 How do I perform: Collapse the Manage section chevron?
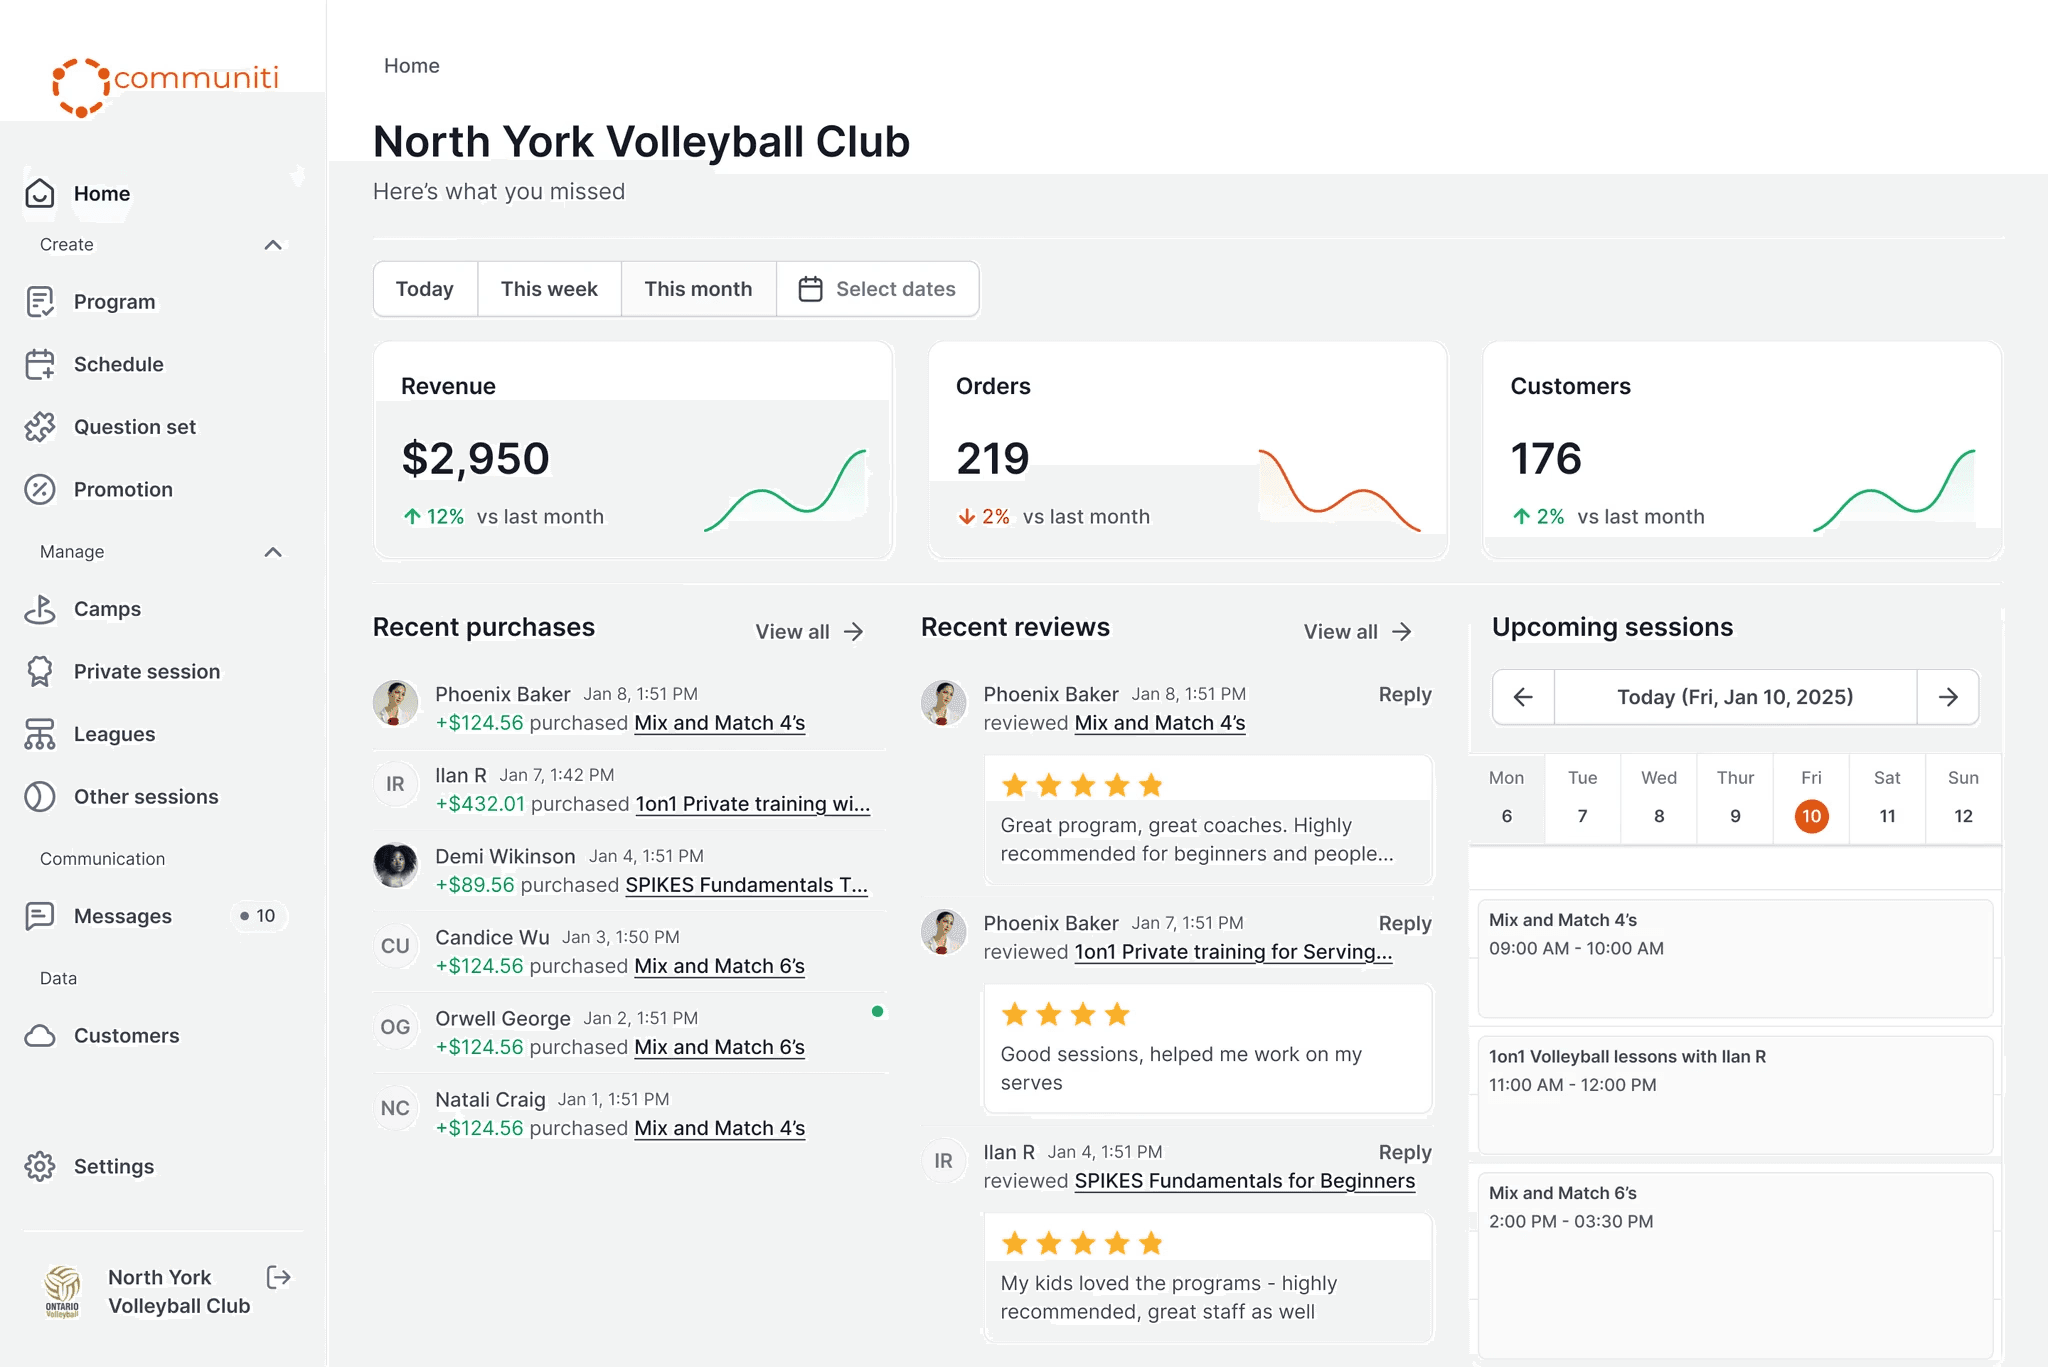(273, 552)
